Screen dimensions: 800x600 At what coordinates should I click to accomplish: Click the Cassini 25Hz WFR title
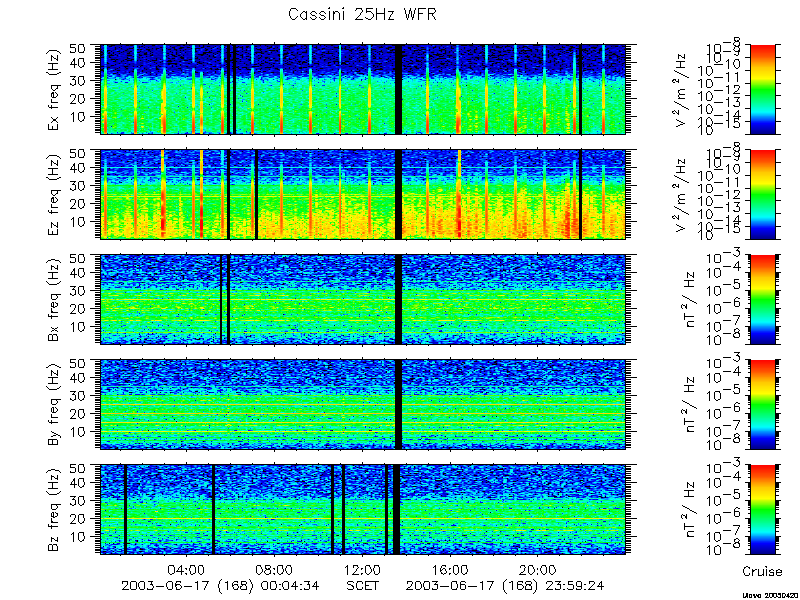[362, 14]
